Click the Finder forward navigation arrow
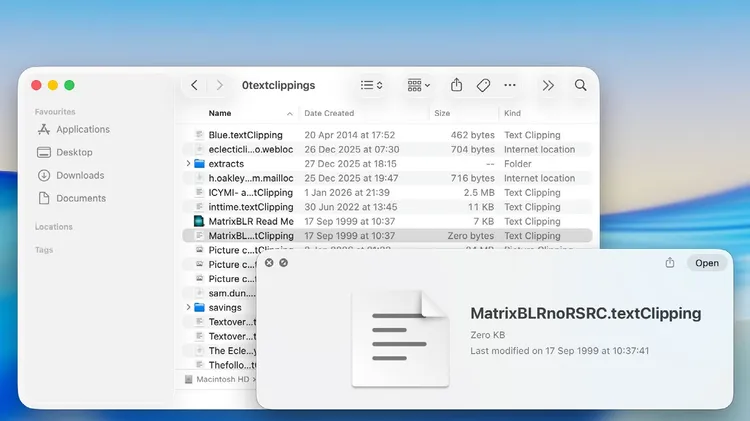This screenshot has height=421, width=750. coord(219,86)
